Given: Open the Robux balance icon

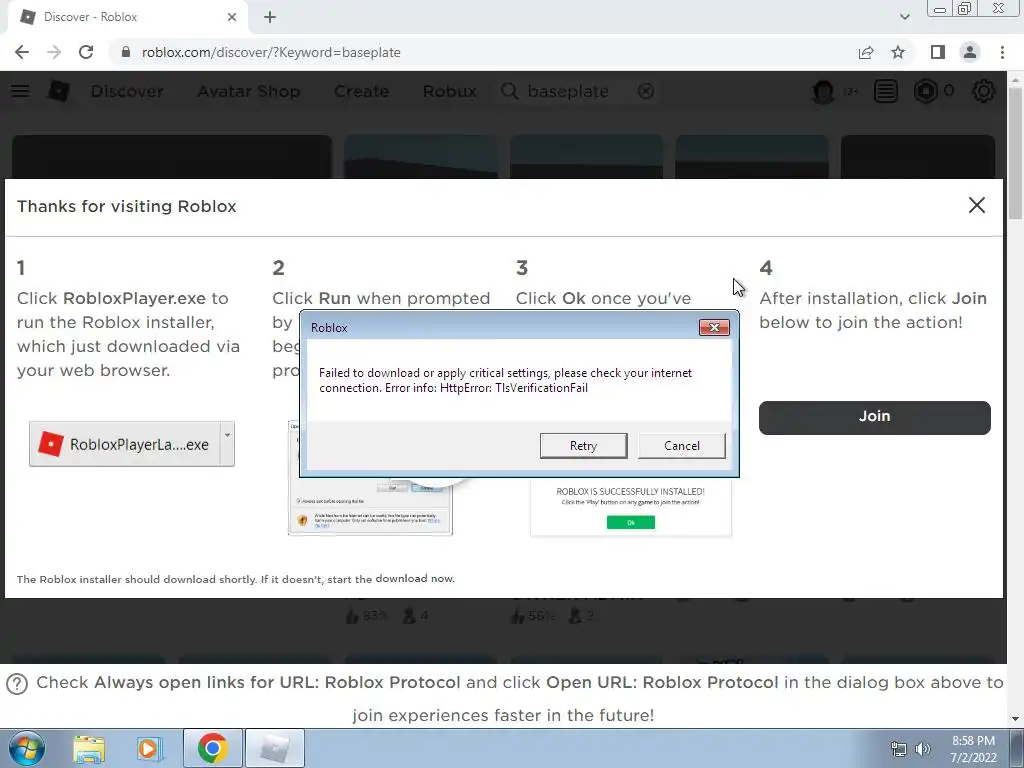Looking at the screenshot, I should (925, 91).
